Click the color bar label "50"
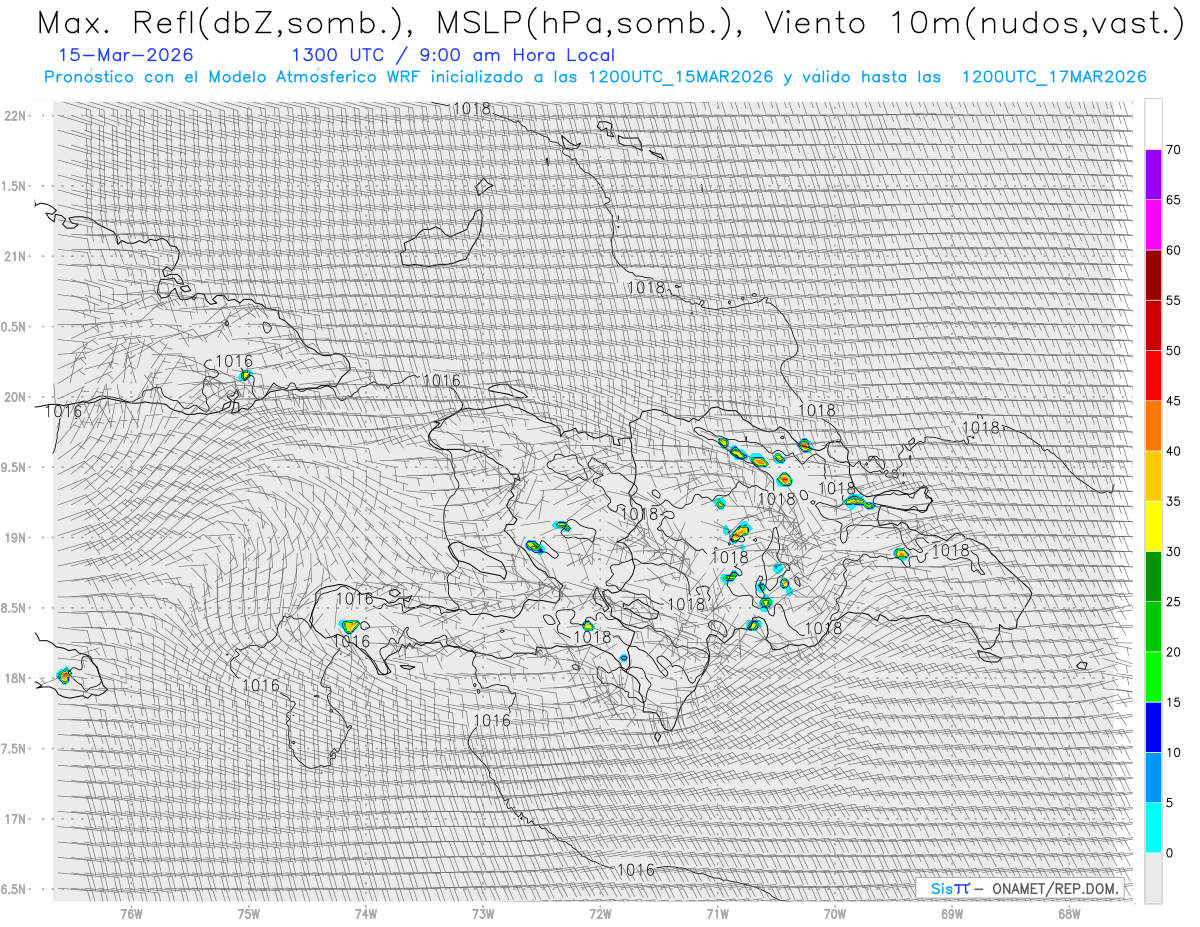This screenshot has height=927, width=1200. (1173, 351)
